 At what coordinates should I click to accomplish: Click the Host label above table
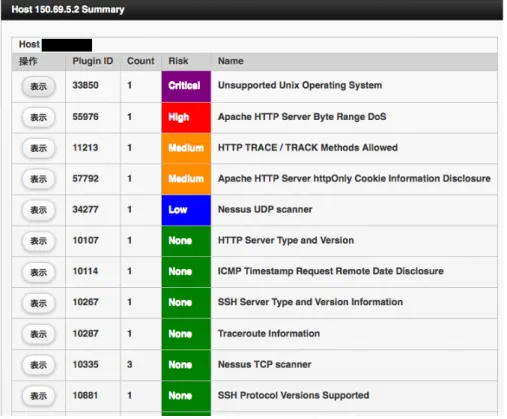(29, 44)
